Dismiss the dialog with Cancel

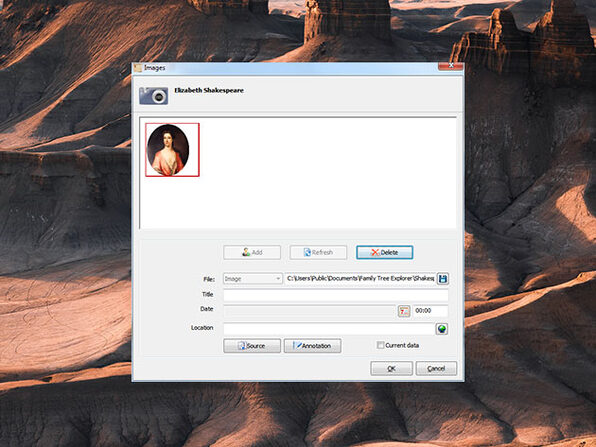pos(436,368)
